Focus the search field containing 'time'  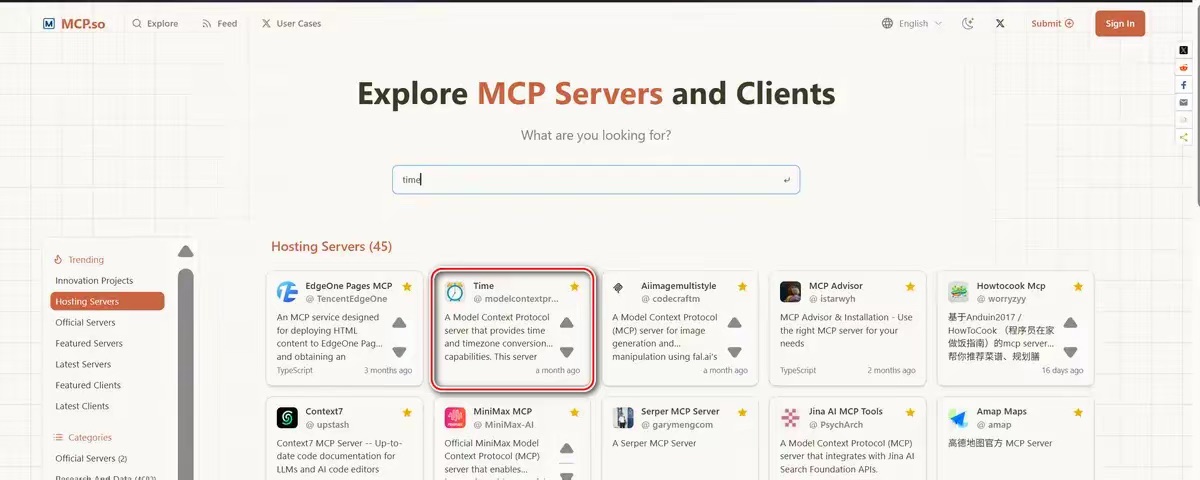[x=596, y=179]
